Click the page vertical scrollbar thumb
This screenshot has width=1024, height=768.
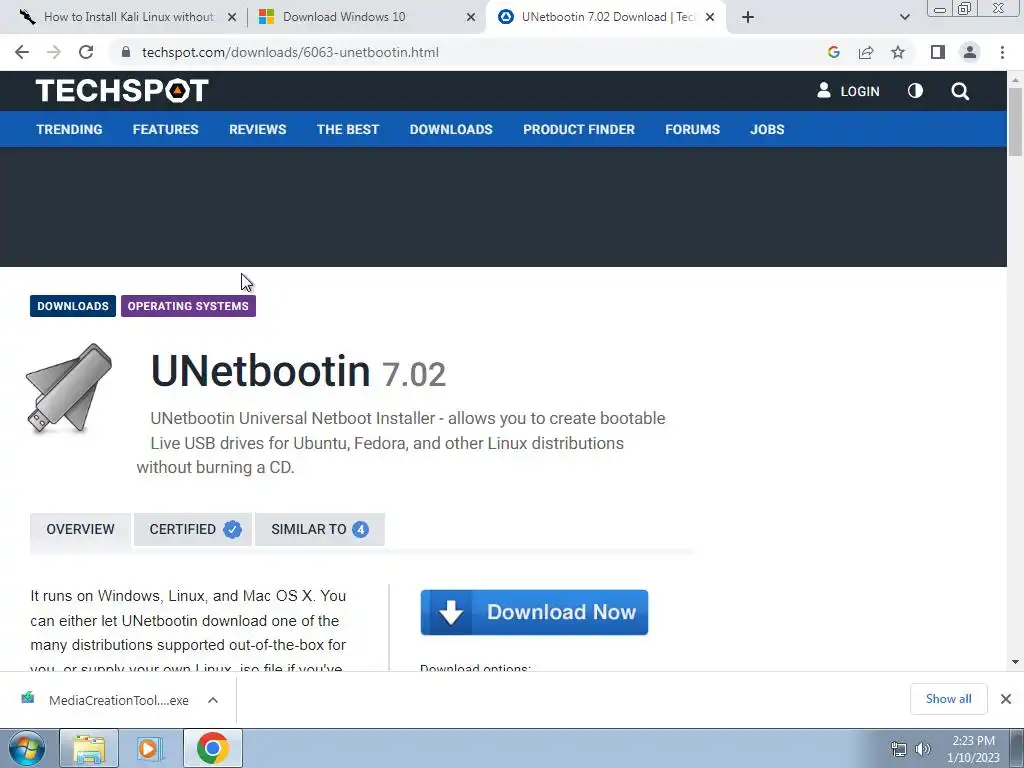click(x=1015, y=122)
